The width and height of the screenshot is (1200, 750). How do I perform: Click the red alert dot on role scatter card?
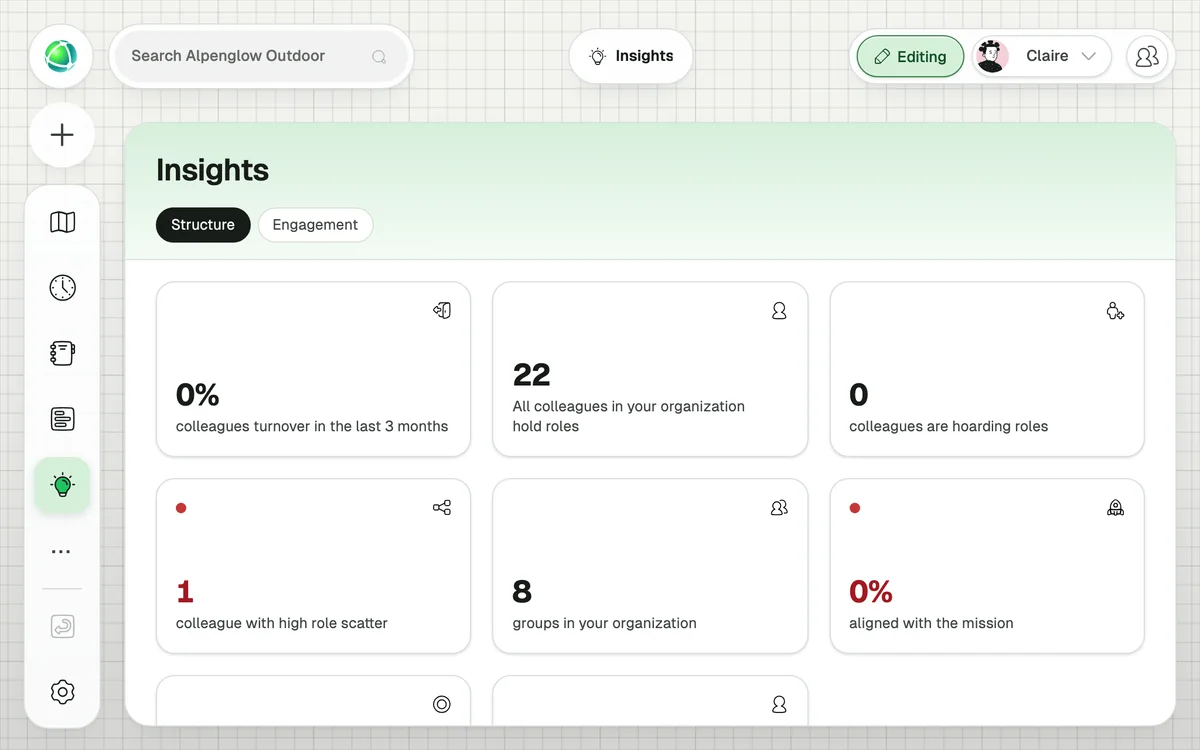[x=181, y=508]
